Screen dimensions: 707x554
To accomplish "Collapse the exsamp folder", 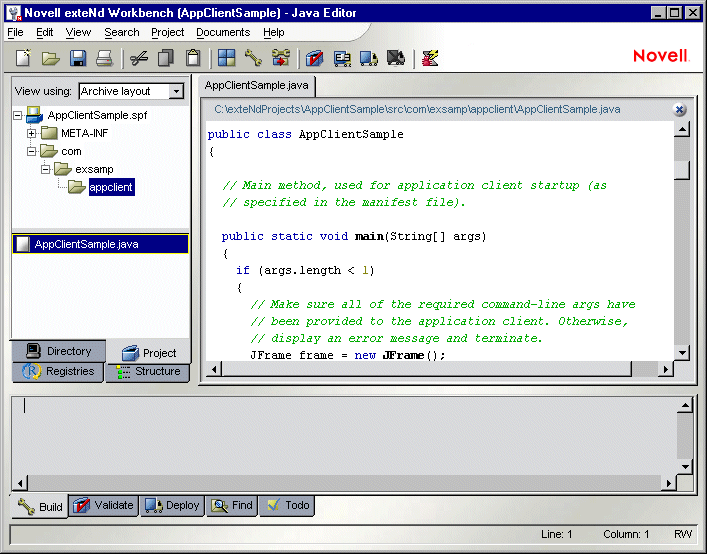I will pyautogui.click(x=45, y=169).
